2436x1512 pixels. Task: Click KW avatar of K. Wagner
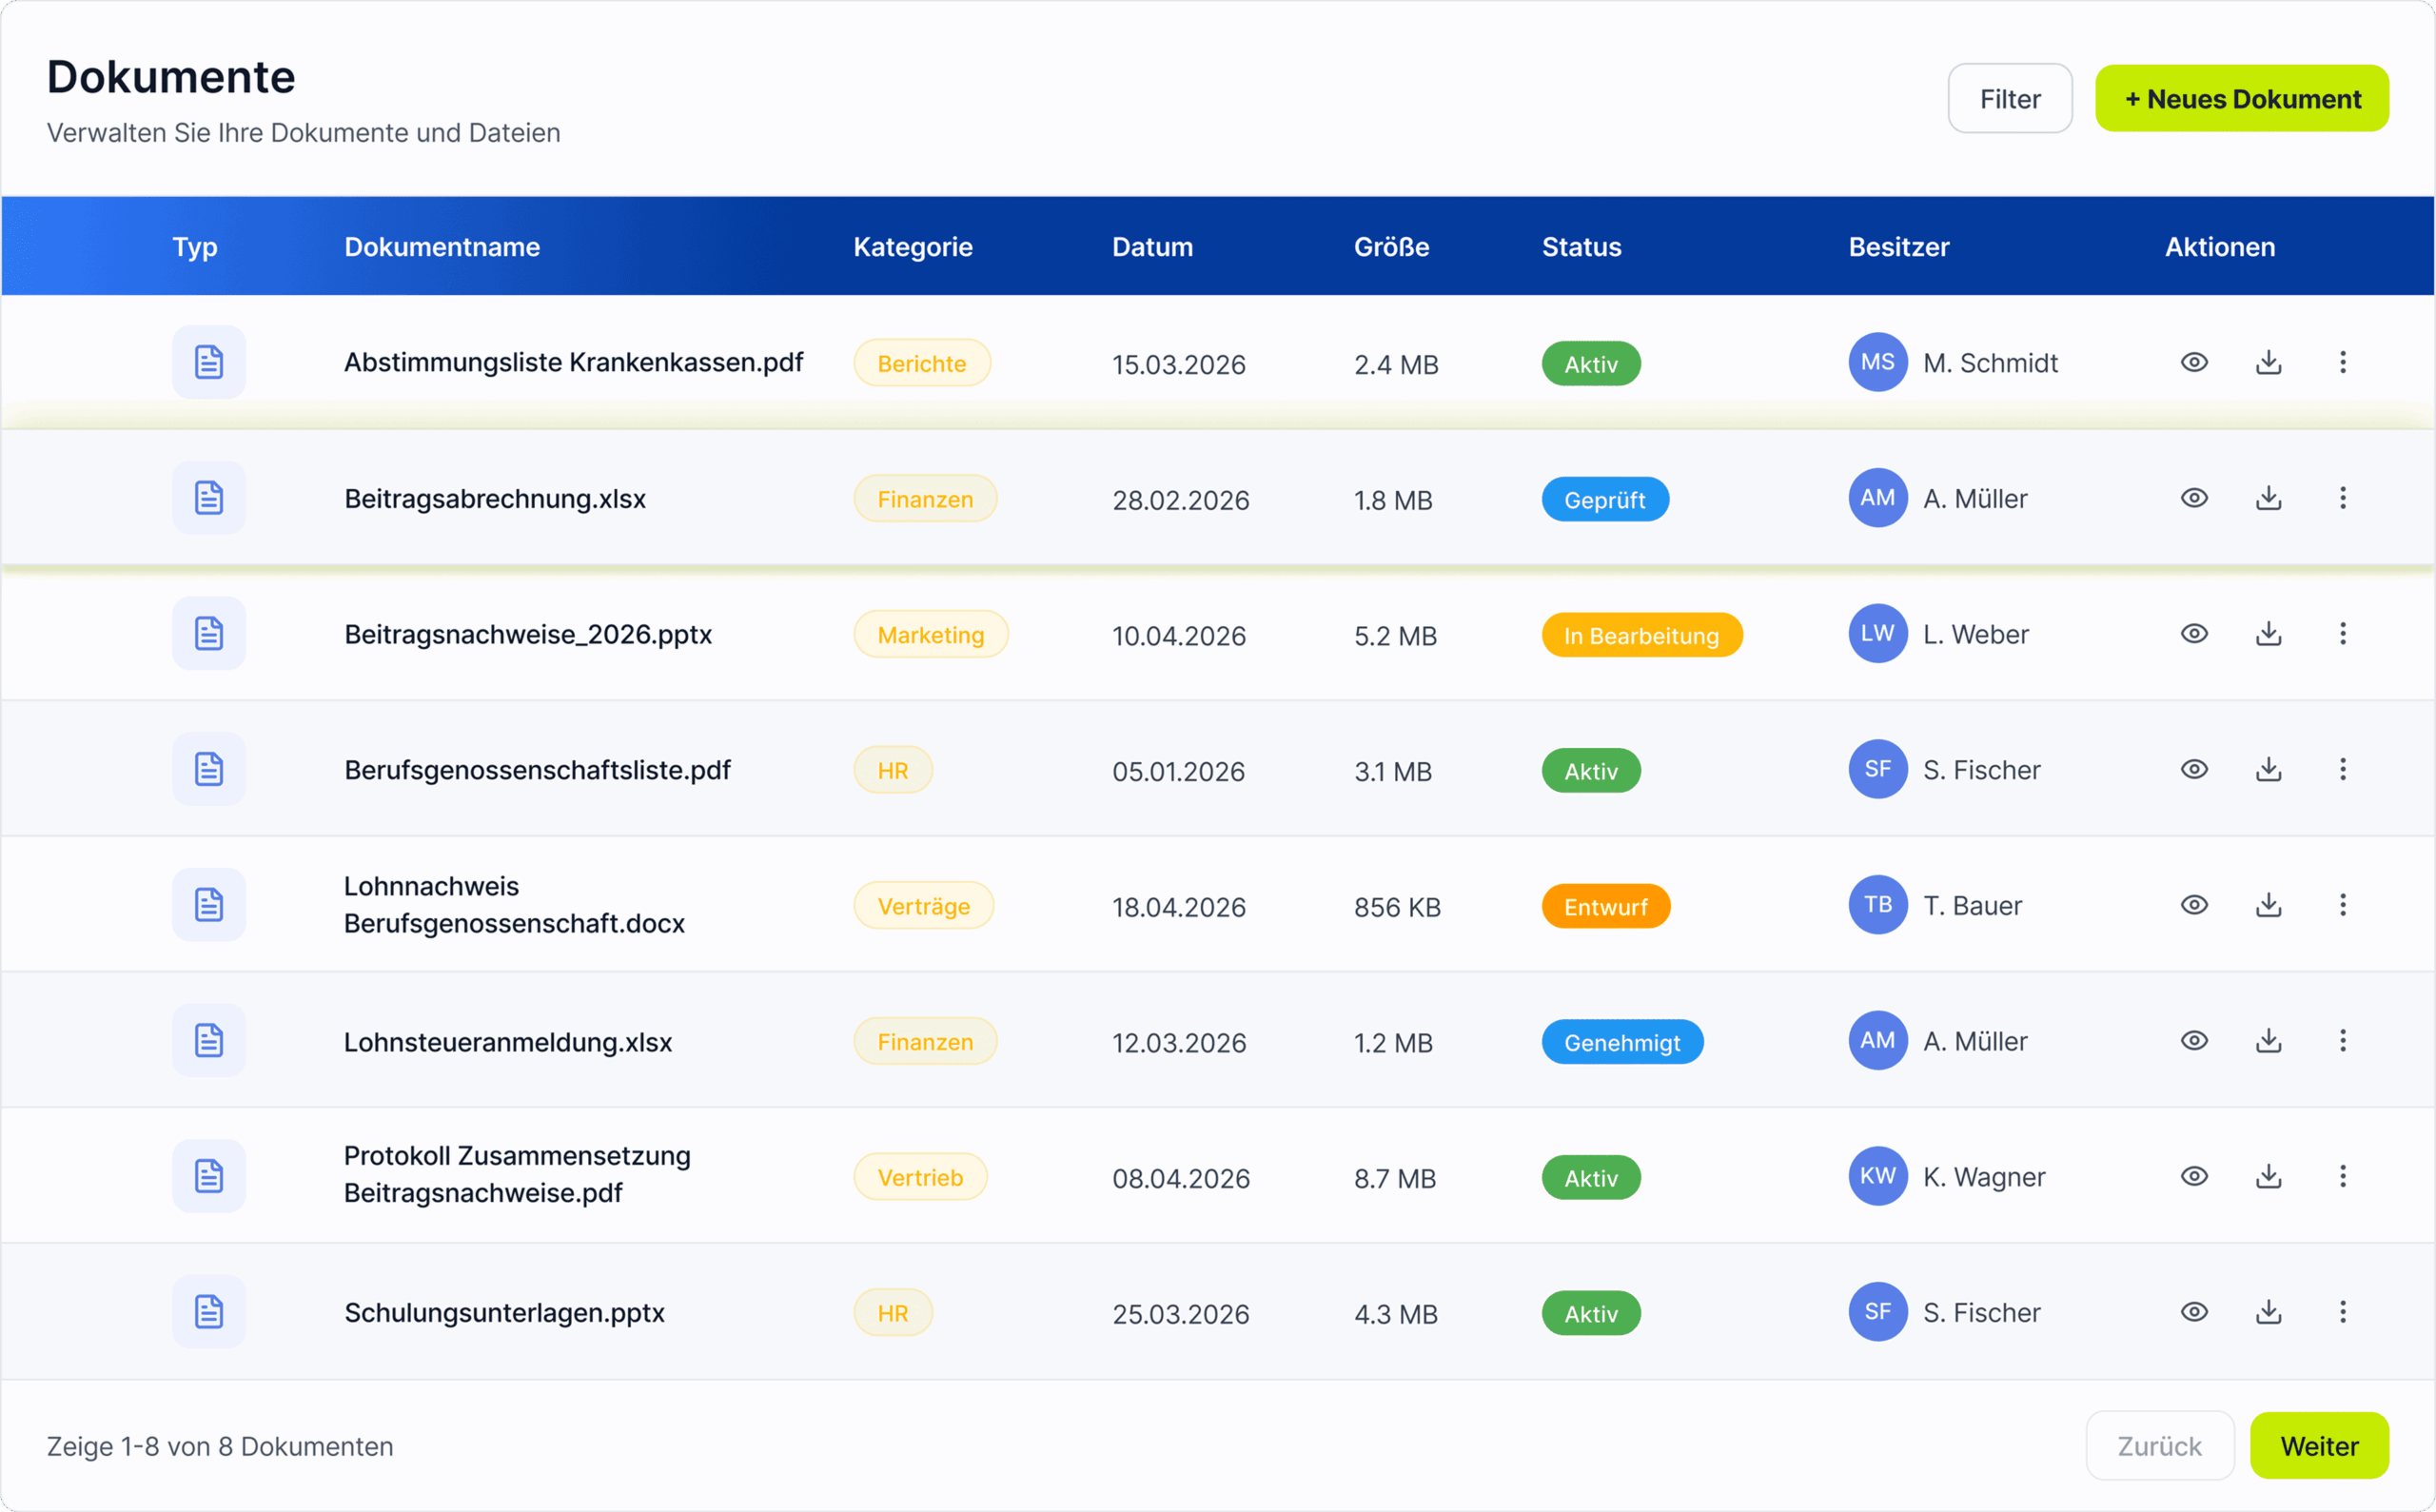point(1877,1176)
